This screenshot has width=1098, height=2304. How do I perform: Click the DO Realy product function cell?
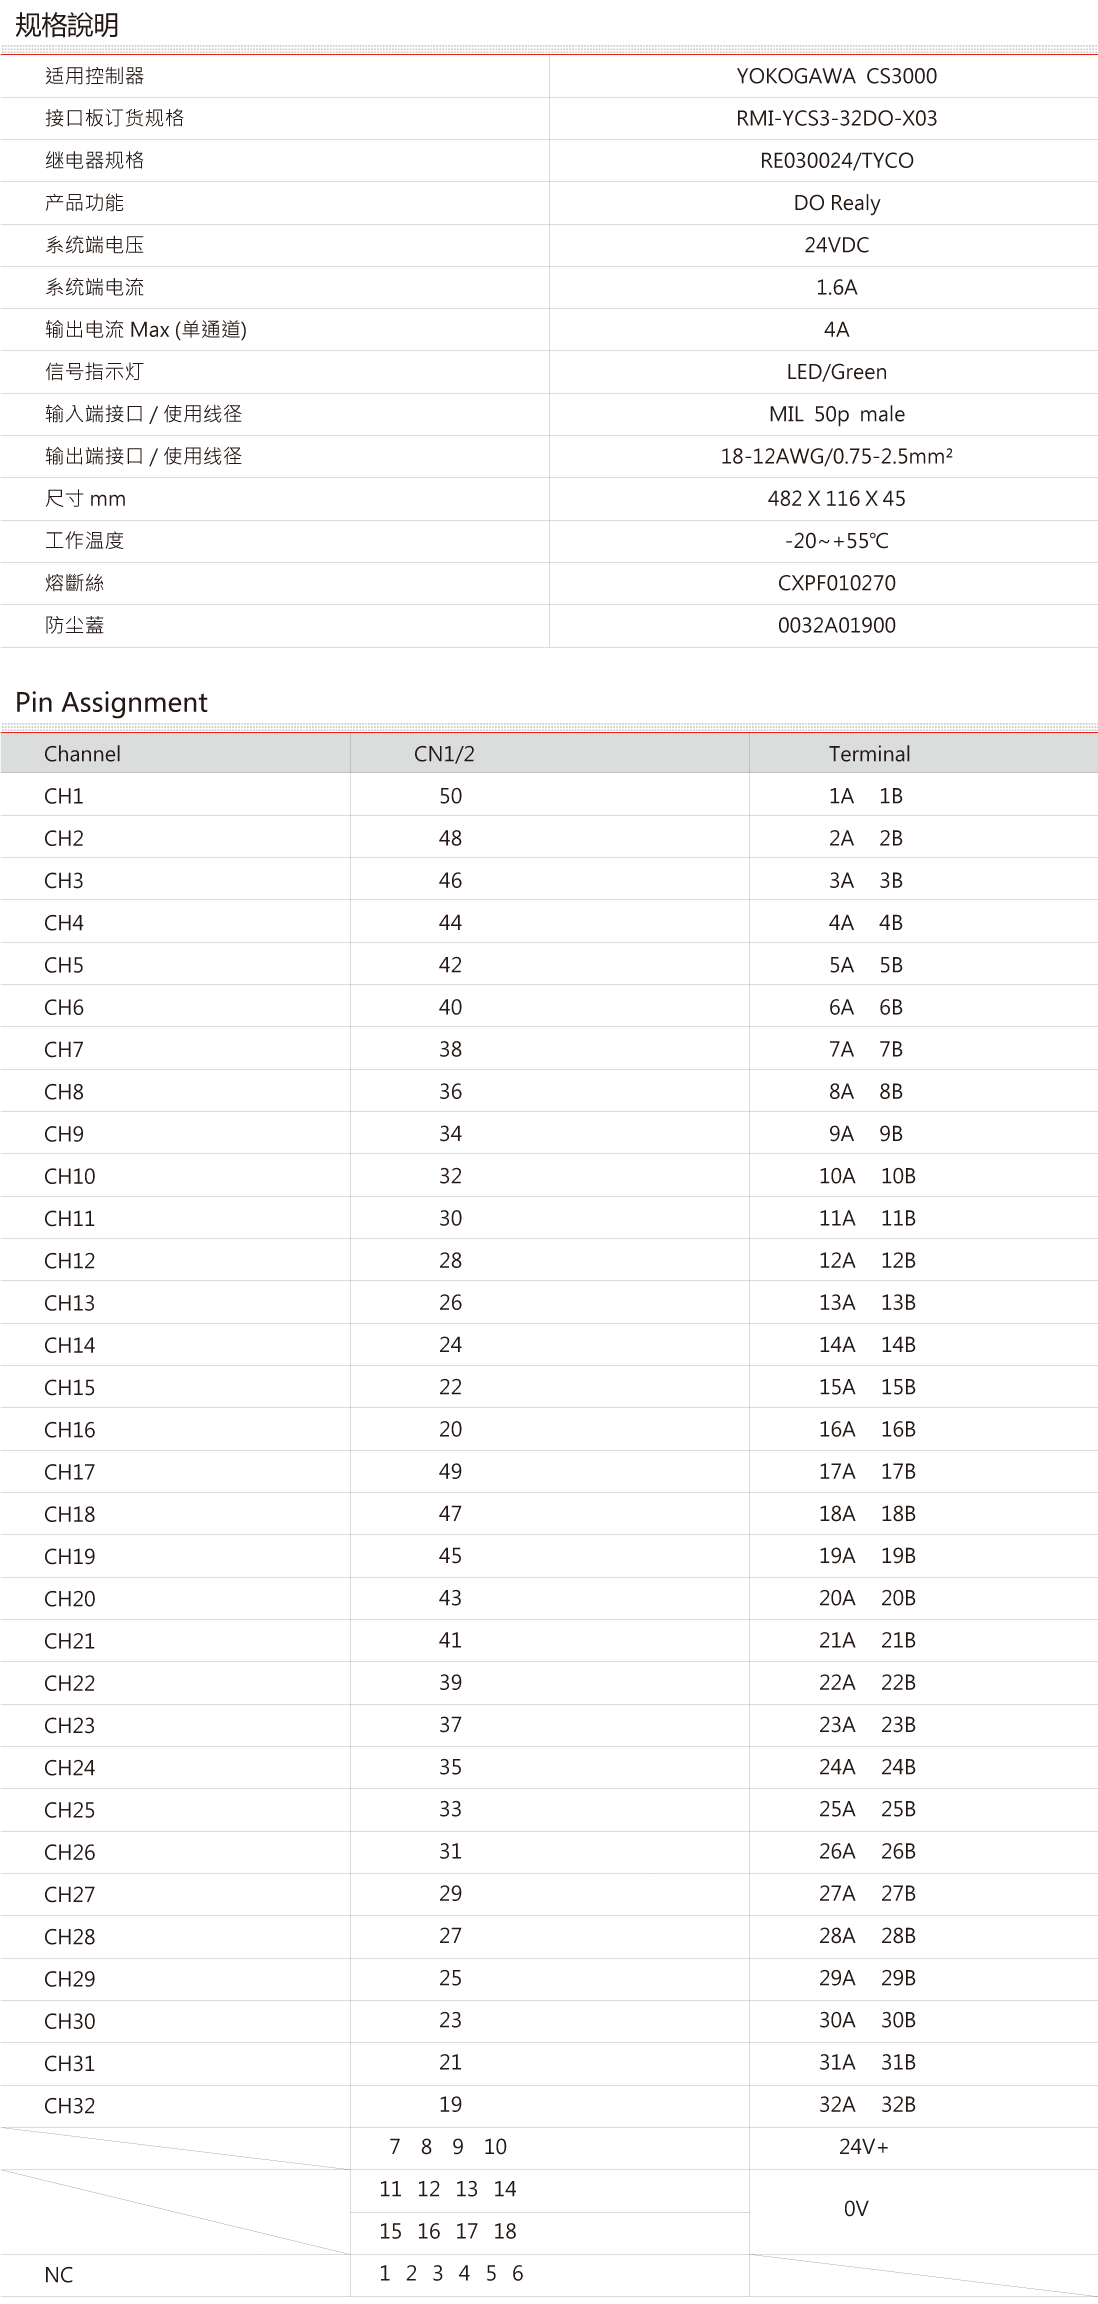[836, 203]
